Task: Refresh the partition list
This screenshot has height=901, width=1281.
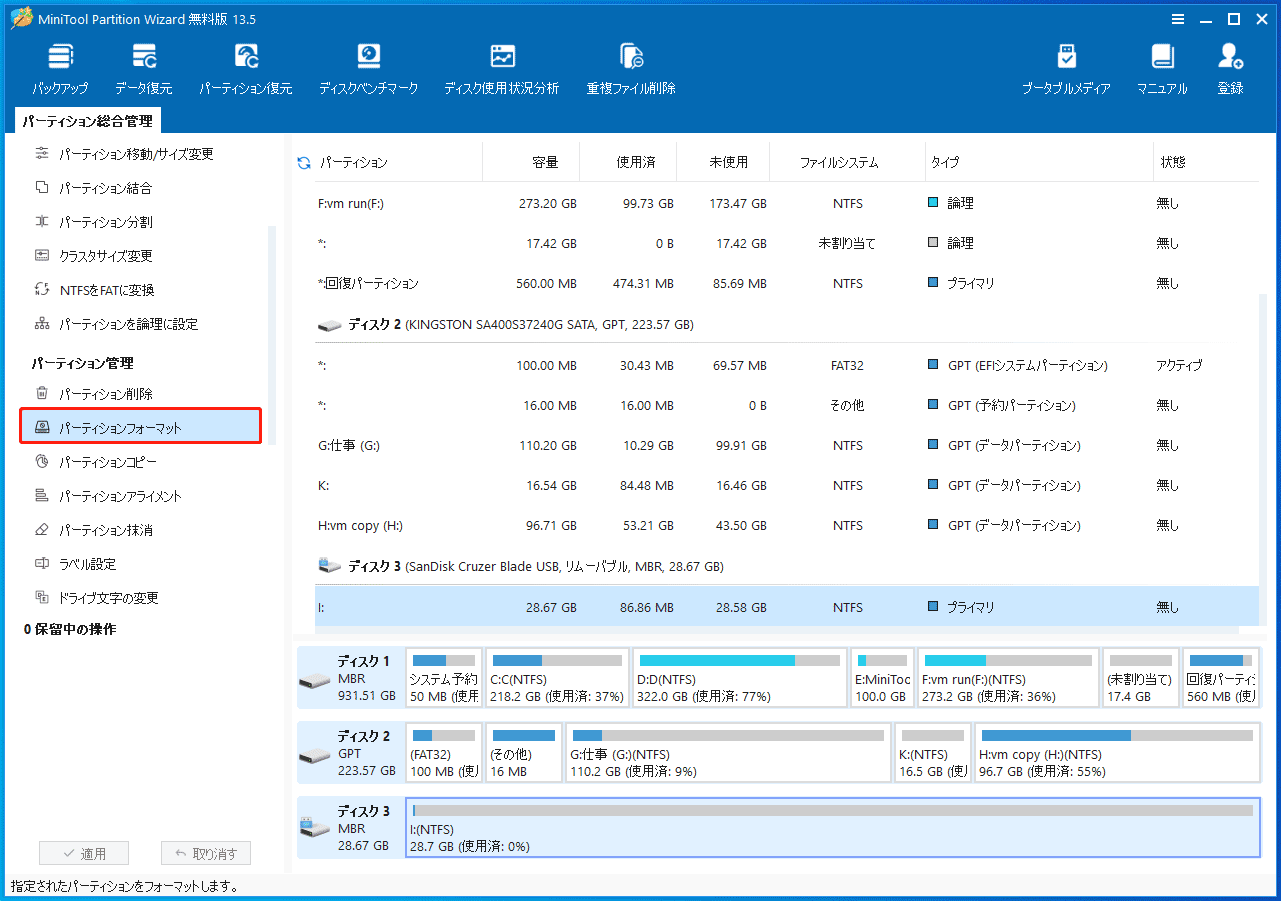Action: (303, 161)
